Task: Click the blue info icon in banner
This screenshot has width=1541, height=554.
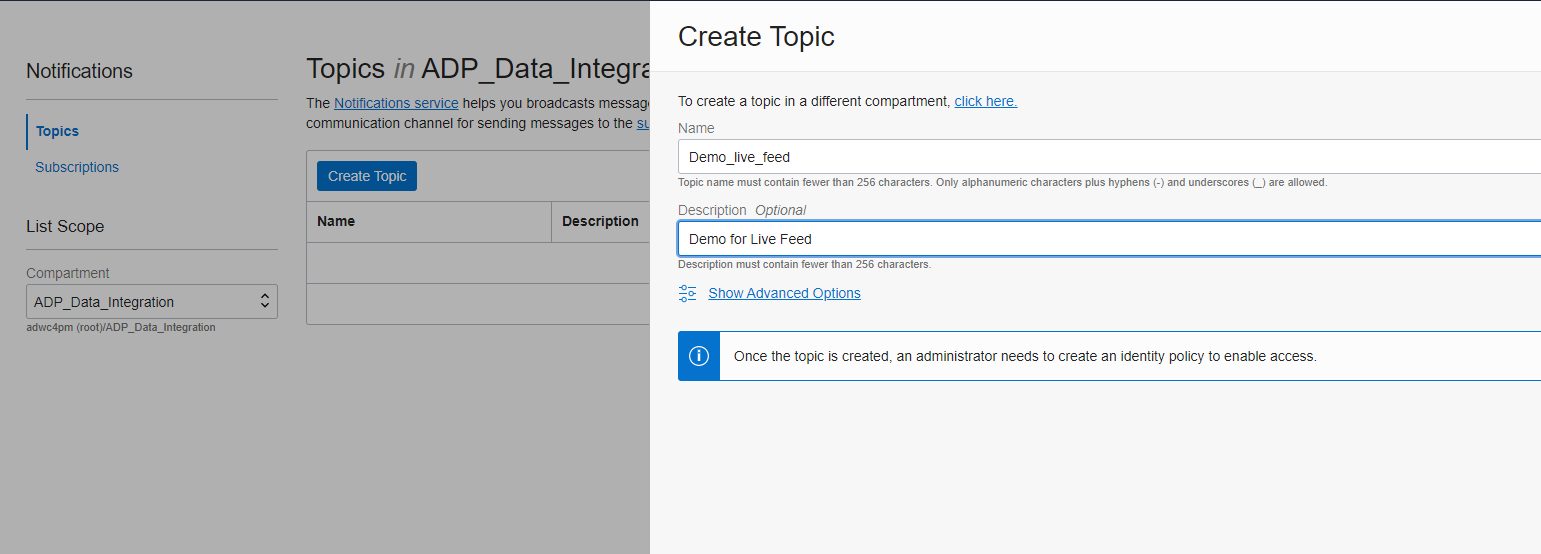Action: click(699, 356)
